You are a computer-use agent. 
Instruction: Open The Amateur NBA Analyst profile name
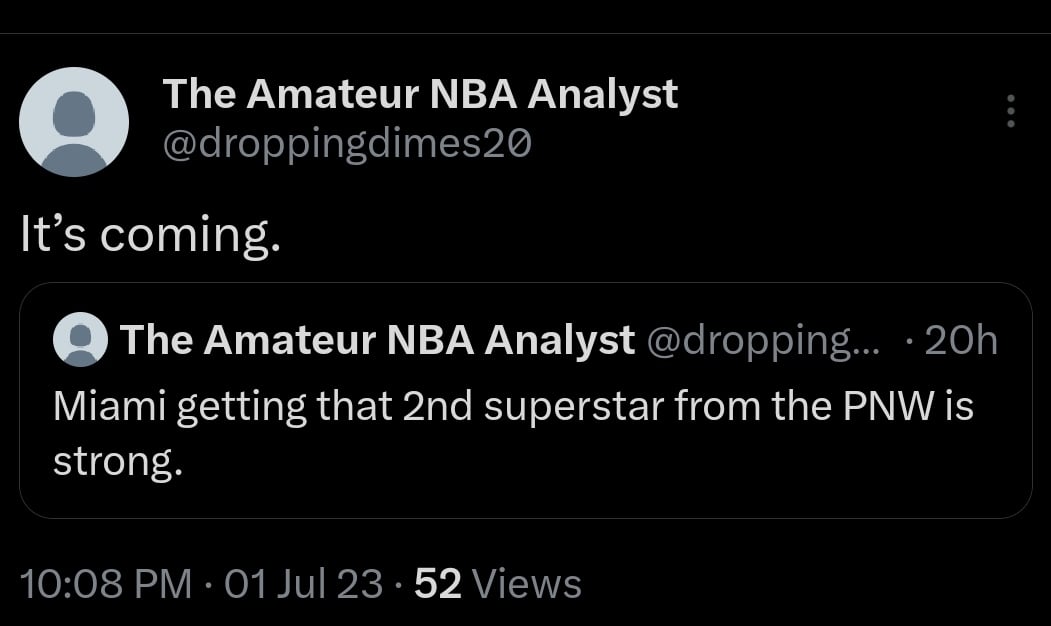[x=420, y=94]
